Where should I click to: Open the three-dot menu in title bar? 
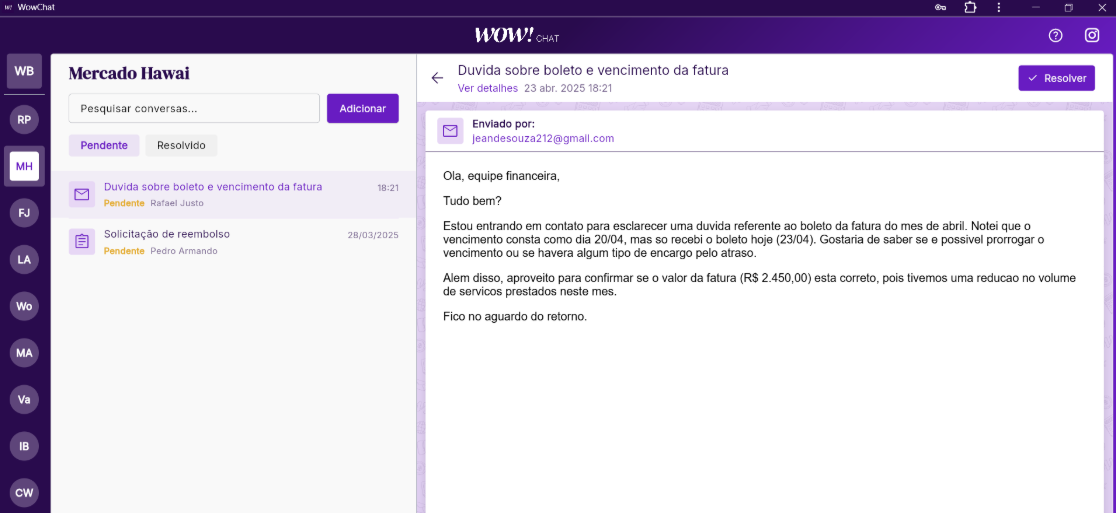(x=998, y=7)
